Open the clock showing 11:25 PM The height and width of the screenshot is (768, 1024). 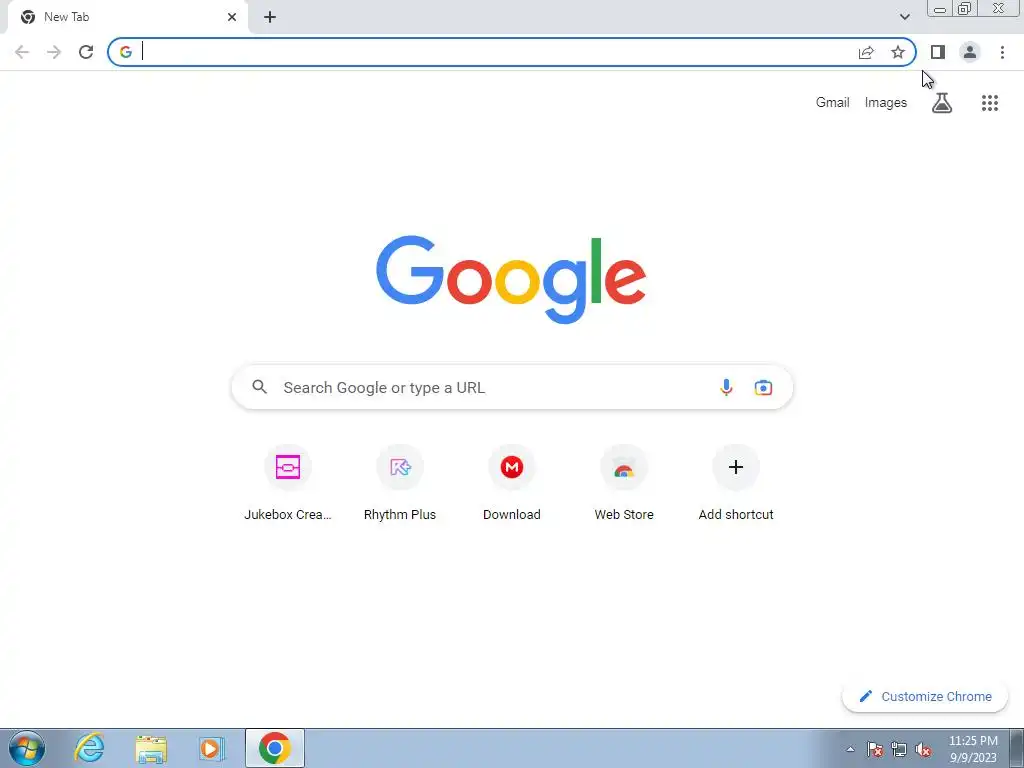point(973,749)
